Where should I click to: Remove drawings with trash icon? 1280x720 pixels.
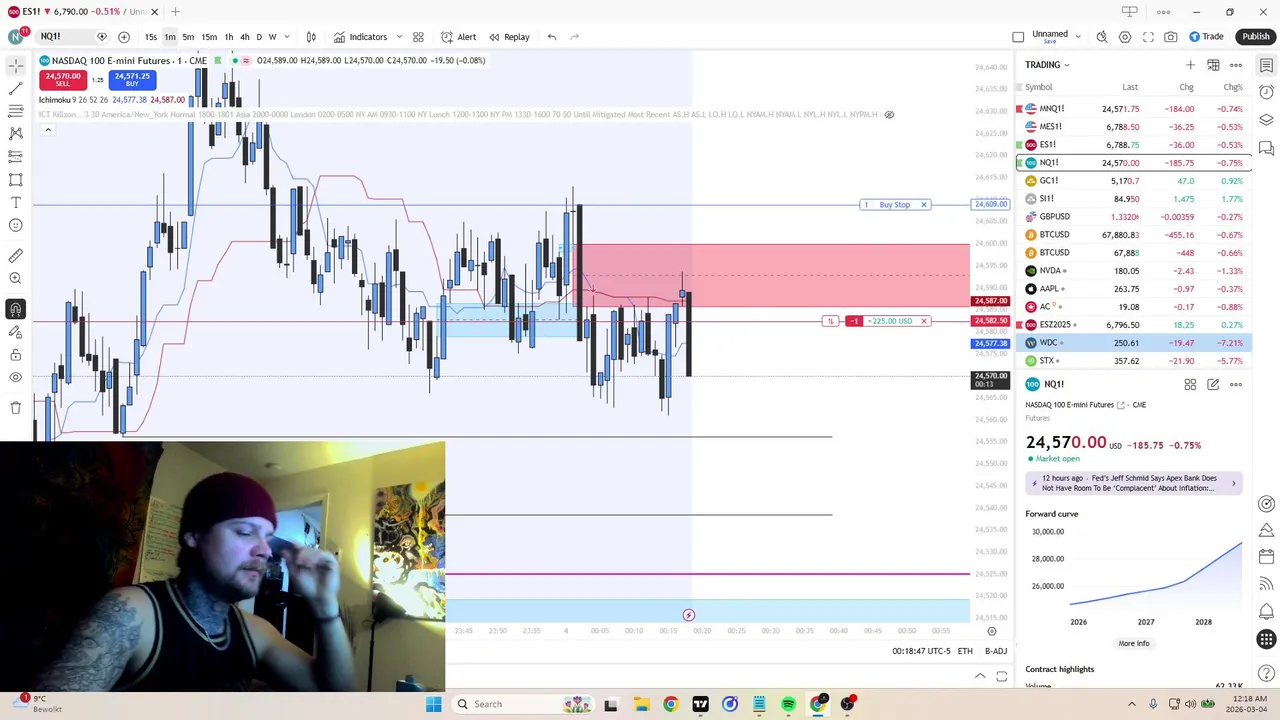pos(15,408)
